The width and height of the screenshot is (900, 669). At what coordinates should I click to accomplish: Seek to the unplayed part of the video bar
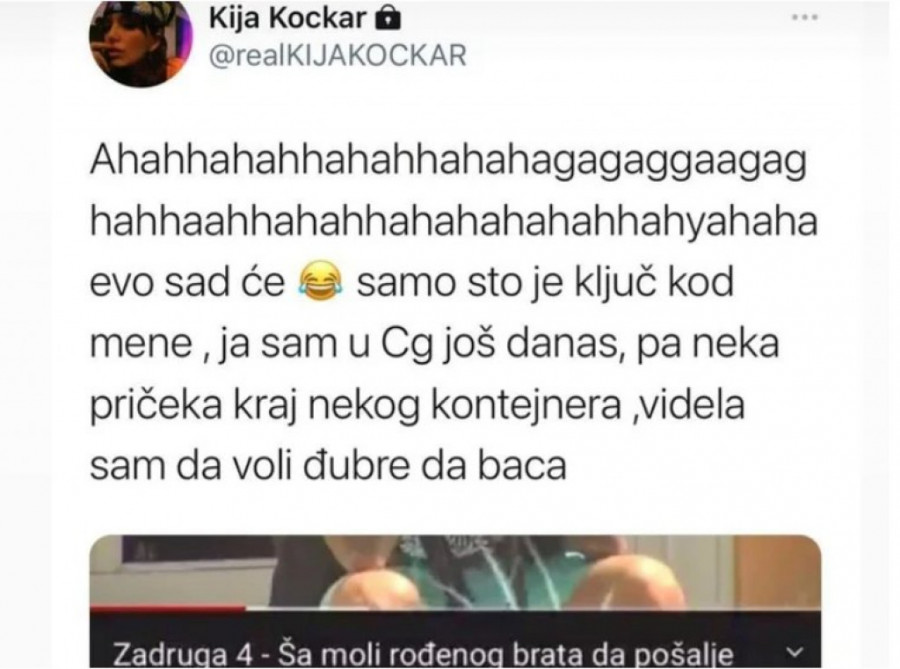[534, 608]
